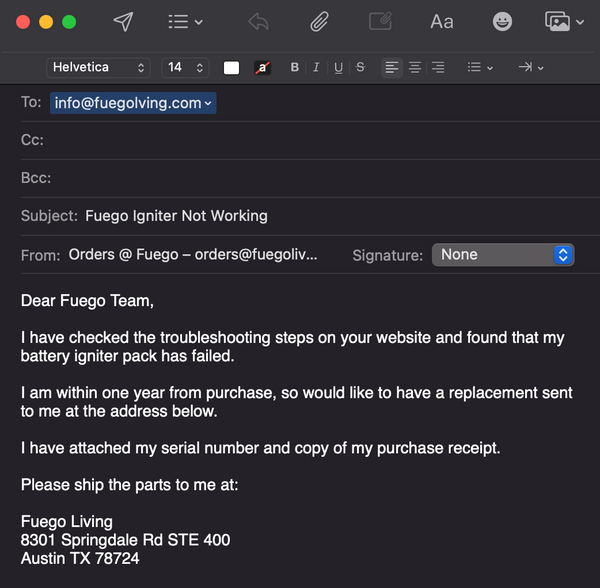Open the markup attachment tool
This screenshot has width=600, height=588.
point(380,22)
